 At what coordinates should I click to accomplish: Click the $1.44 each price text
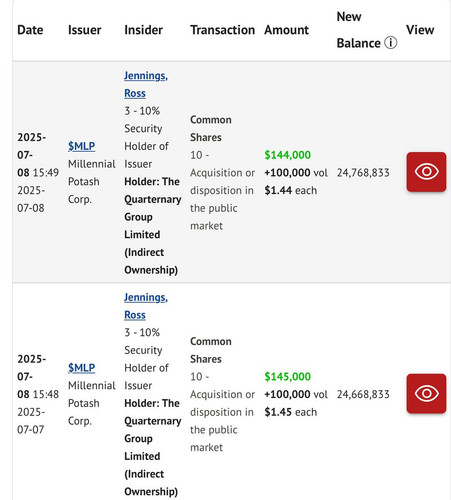click(291, 190)
